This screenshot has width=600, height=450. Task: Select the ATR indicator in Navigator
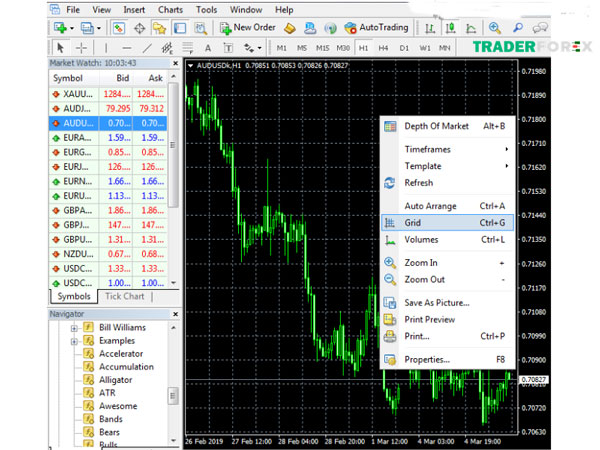pyautogui.click(x=107, y=393)
